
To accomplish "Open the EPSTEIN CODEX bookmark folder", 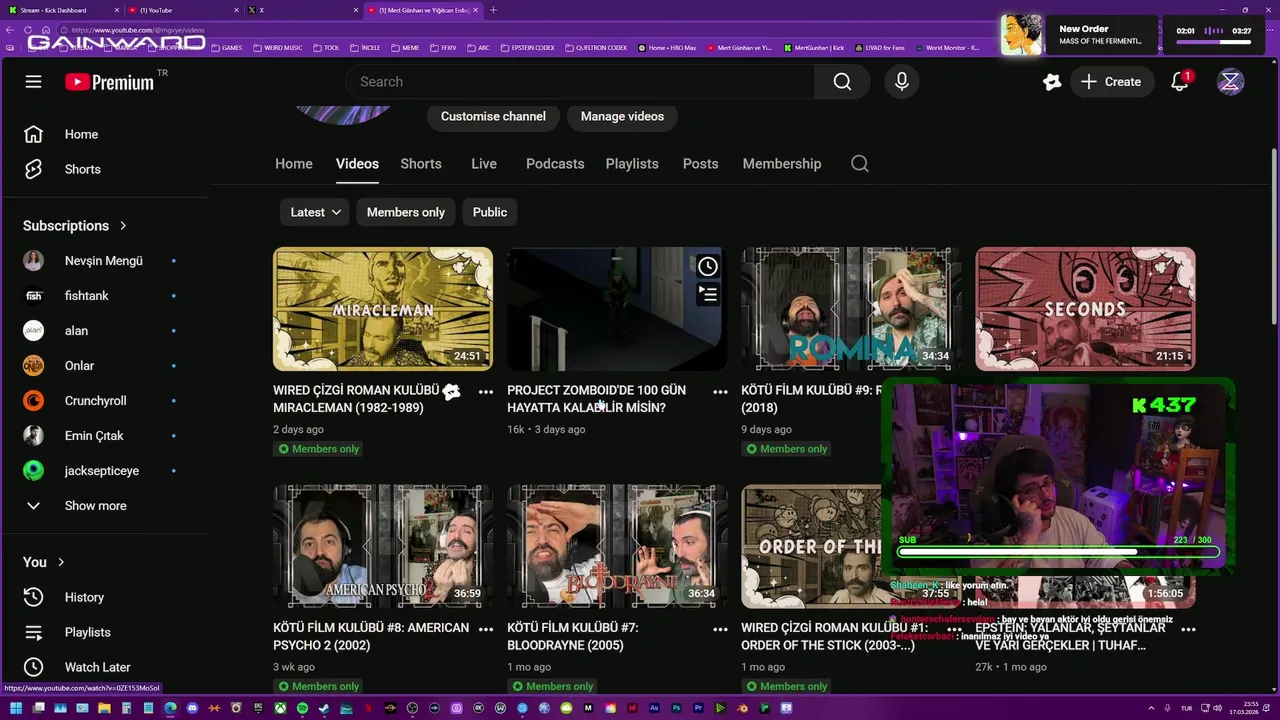I will coord(526,47).
